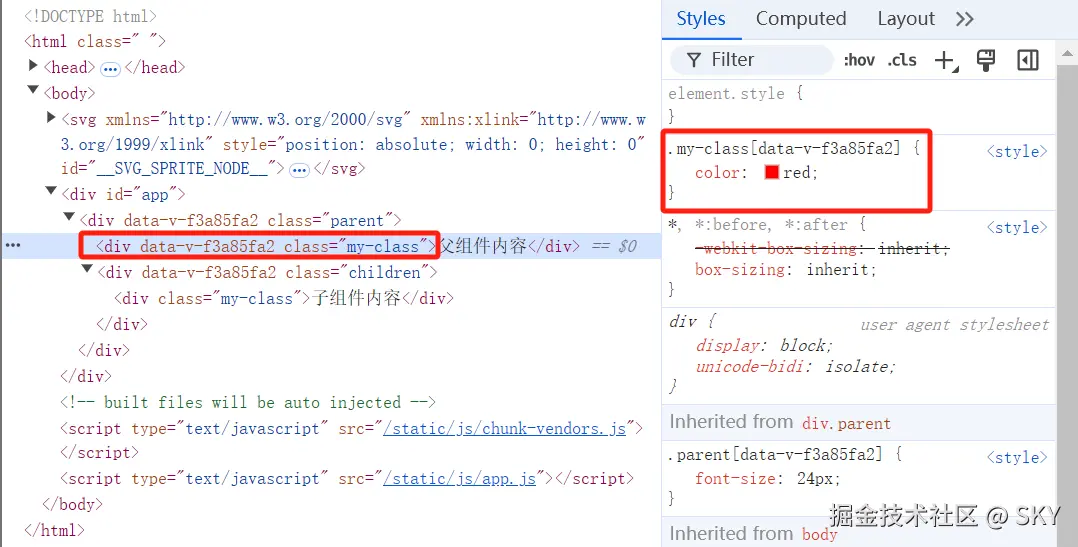
Task: Expand the svg element node
Action: 50,118
